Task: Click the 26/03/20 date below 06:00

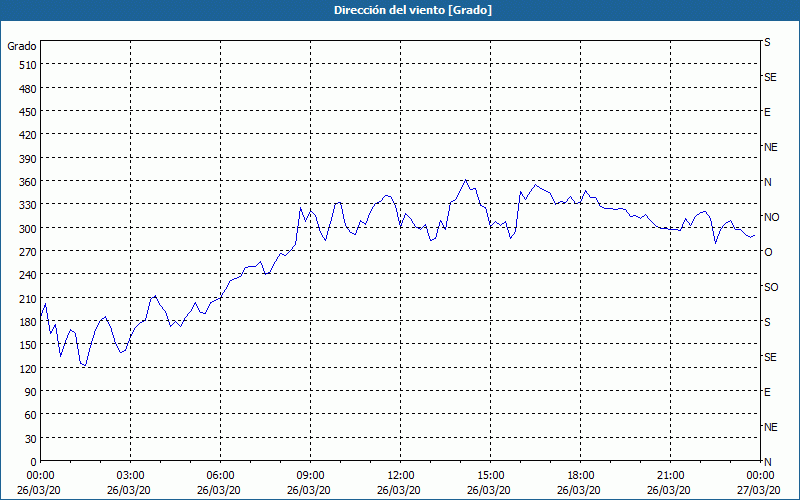Action: click(x=219, y=490)
